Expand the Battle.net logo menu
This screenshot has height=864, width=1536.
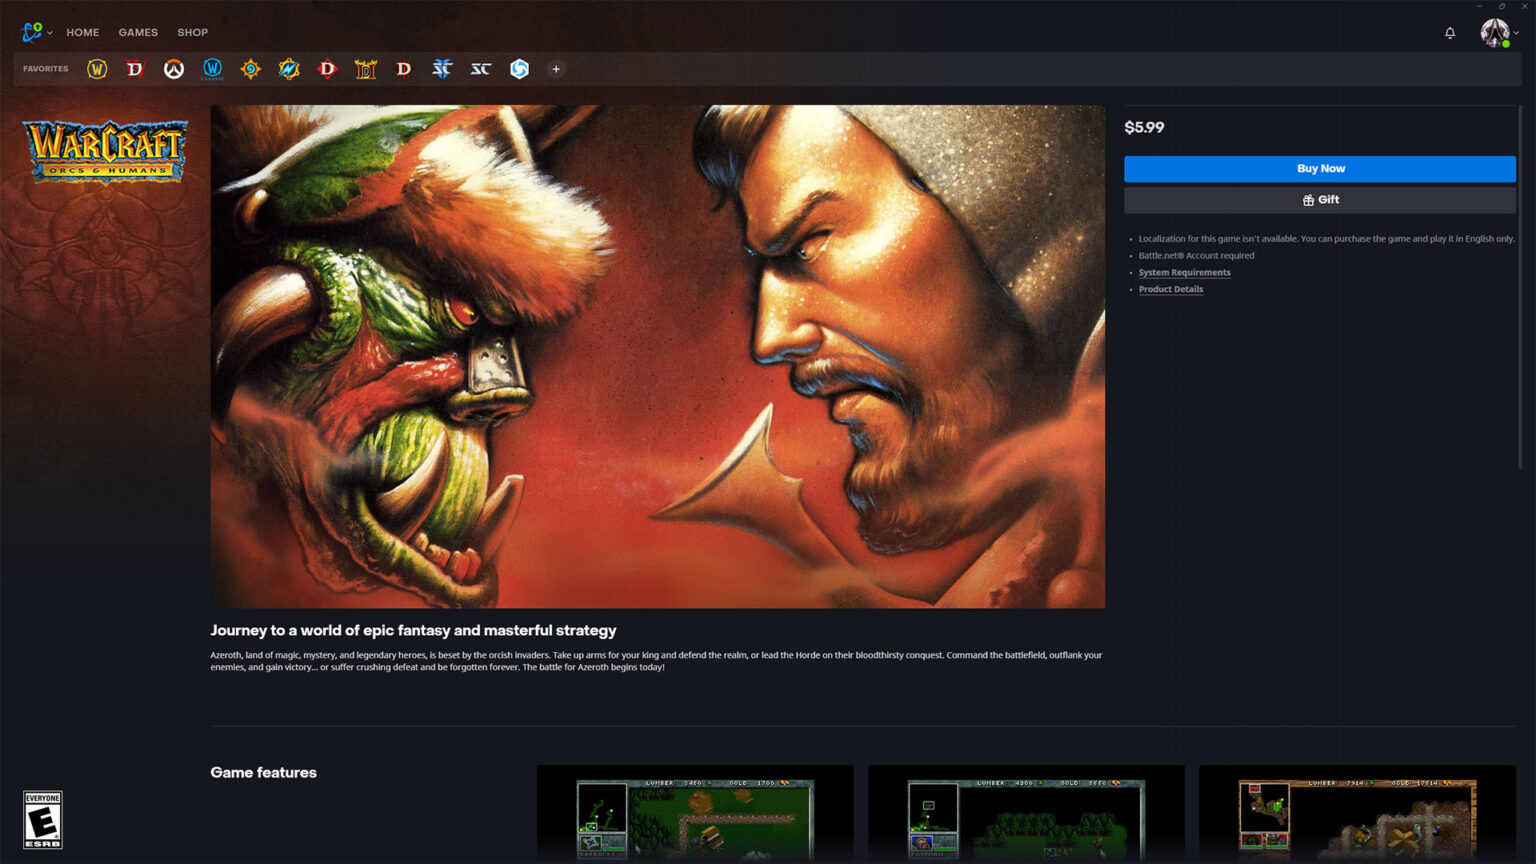point(36,33)
